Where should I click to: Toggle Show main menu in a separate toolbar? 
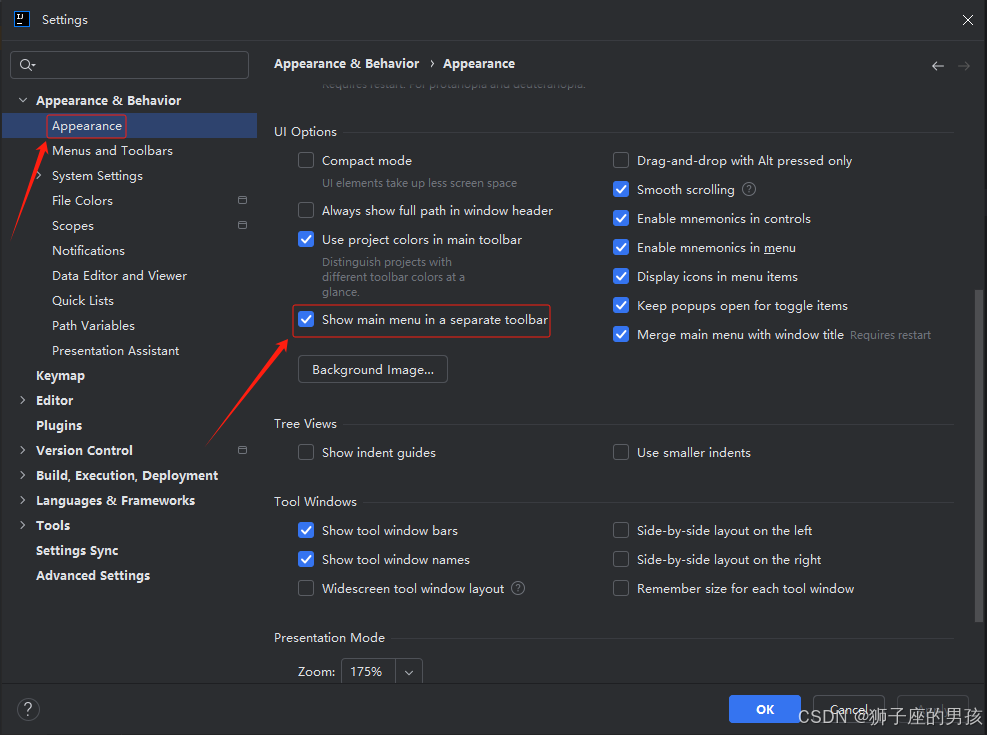[x=306, y=320]
